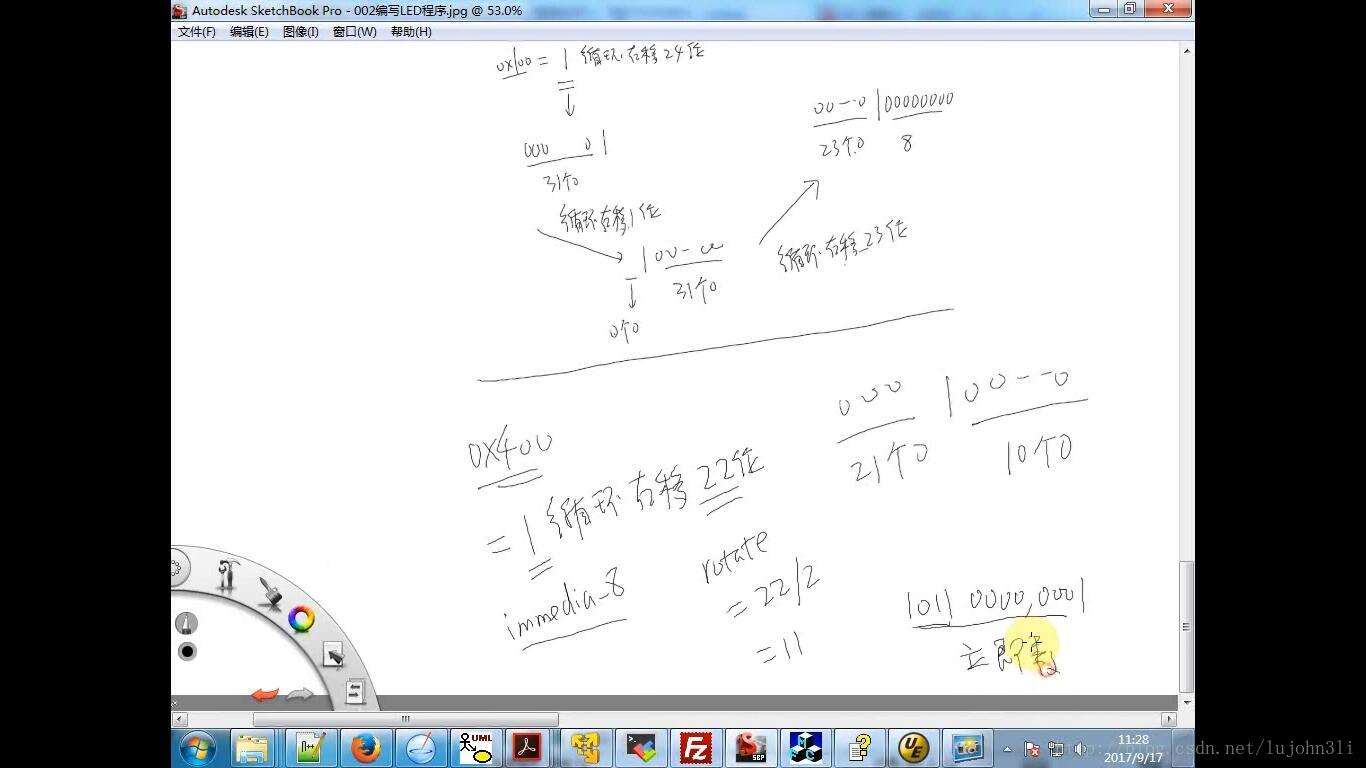This screenshot has width=1366, height=768.
Task: Open the tools (hammer and wrench) lagoon menu
Action: tap(231, 576)
